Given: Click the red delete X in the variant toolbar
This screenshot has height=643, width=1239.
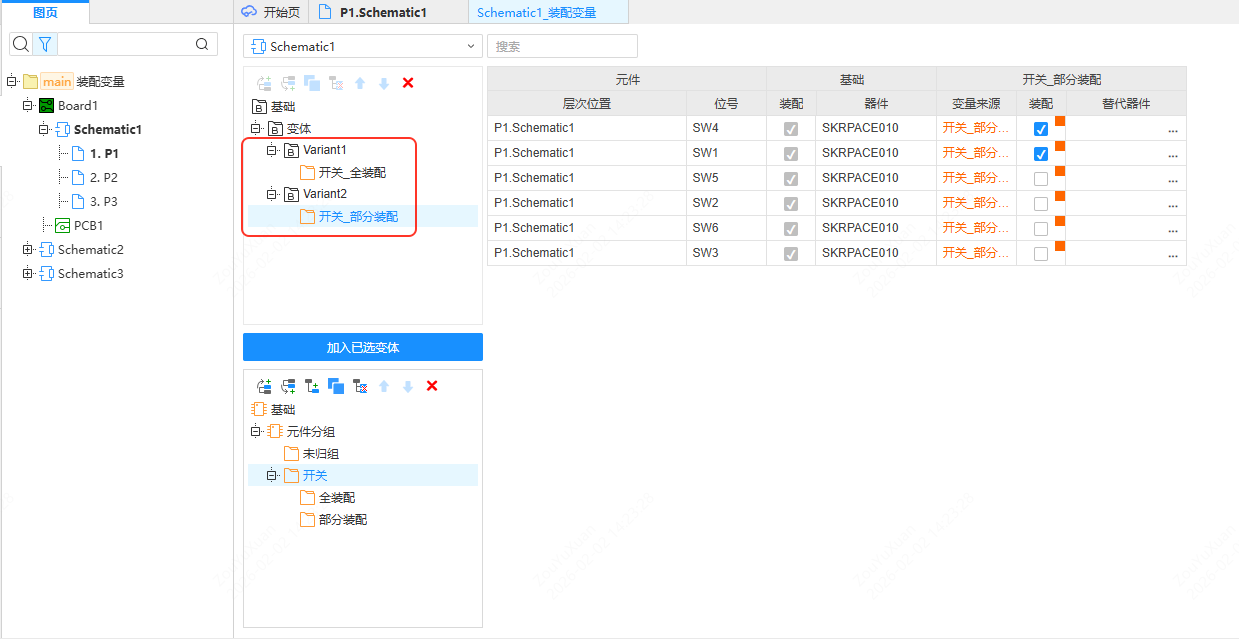Looking at the screenshot, I should tap(408, 83).
